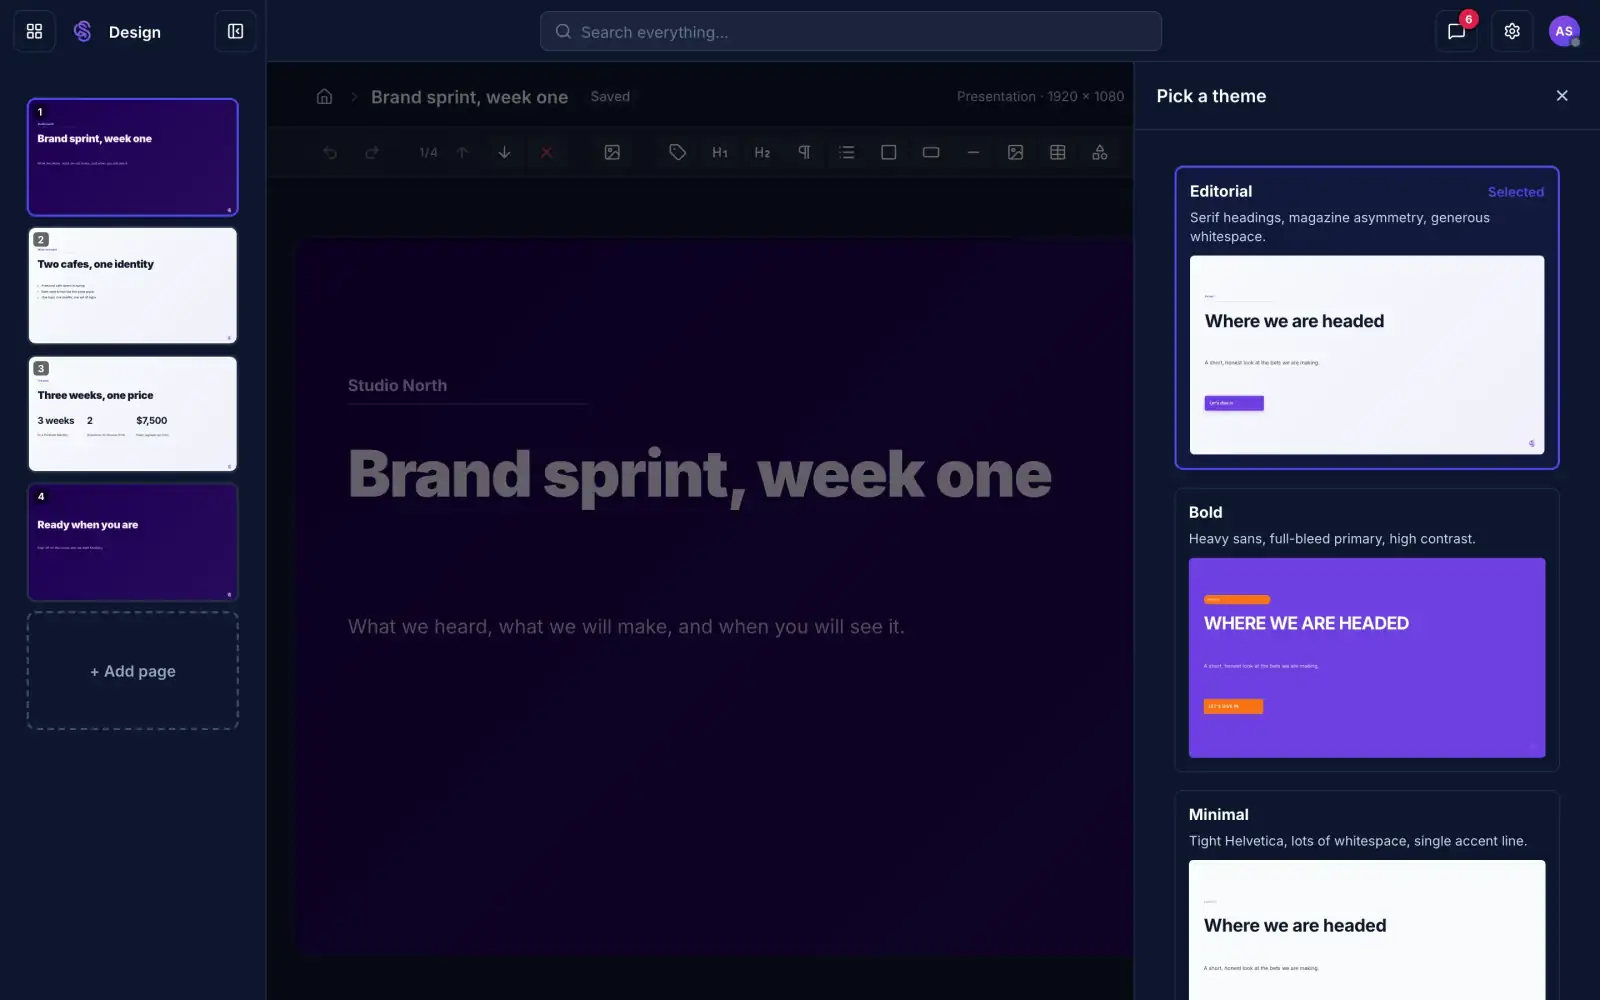Insert bulleted list block
The height and width of the screenshot is (1000, 1600).
[x=847, y=152]
